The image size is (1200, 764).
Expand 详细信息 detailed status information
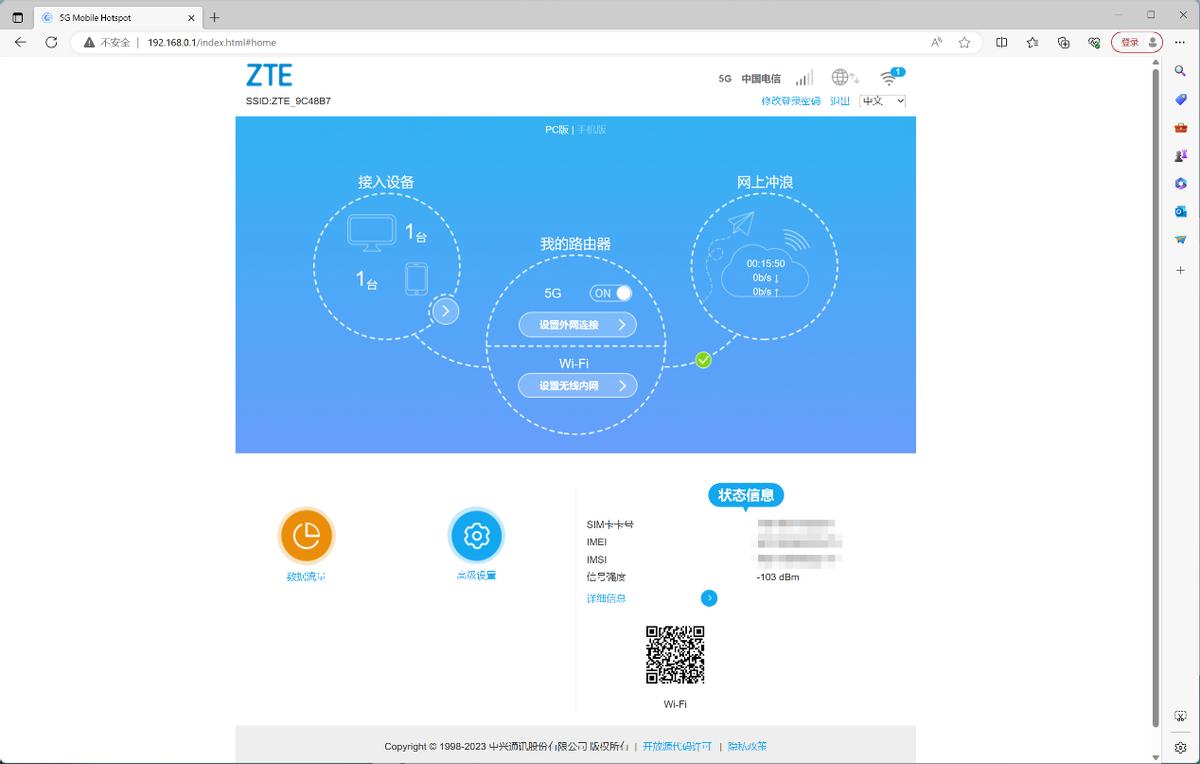click(606, 598)
